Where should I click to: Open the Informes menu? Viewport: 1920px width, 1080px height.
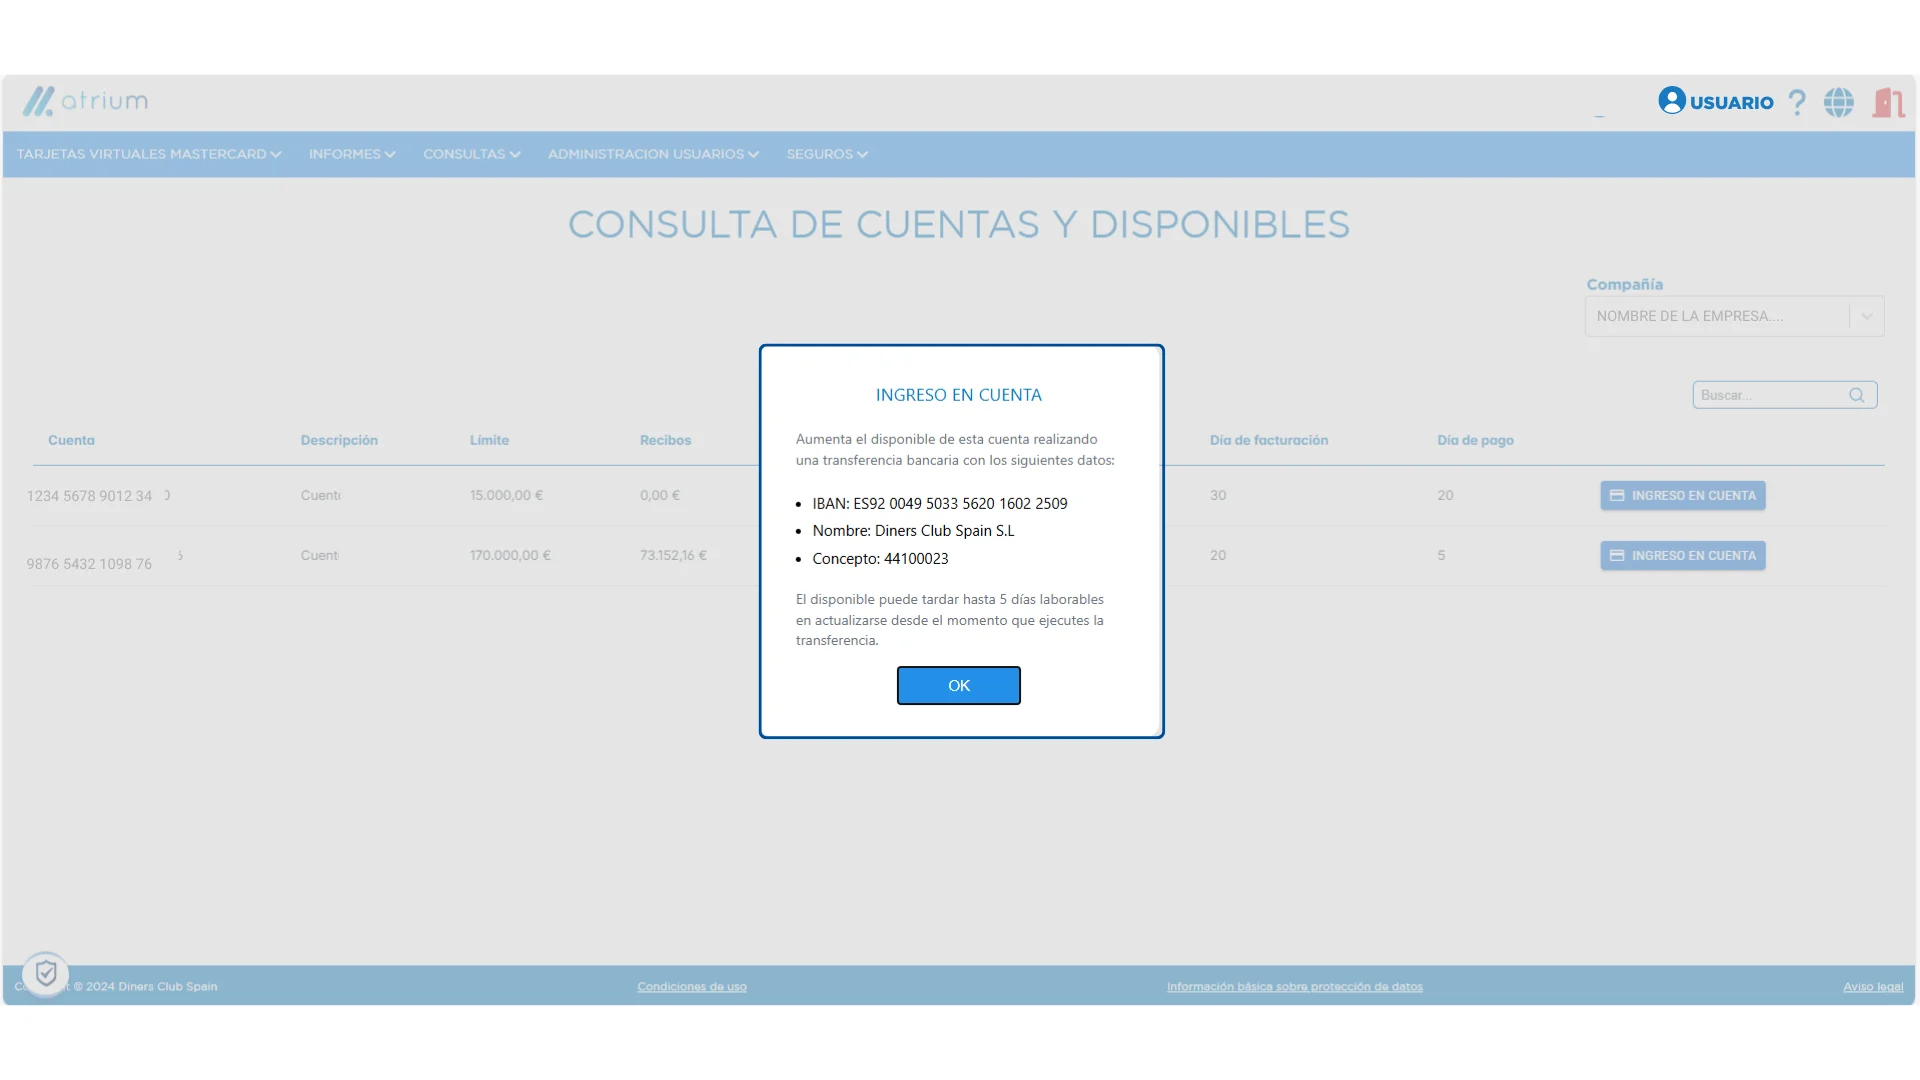352,154
